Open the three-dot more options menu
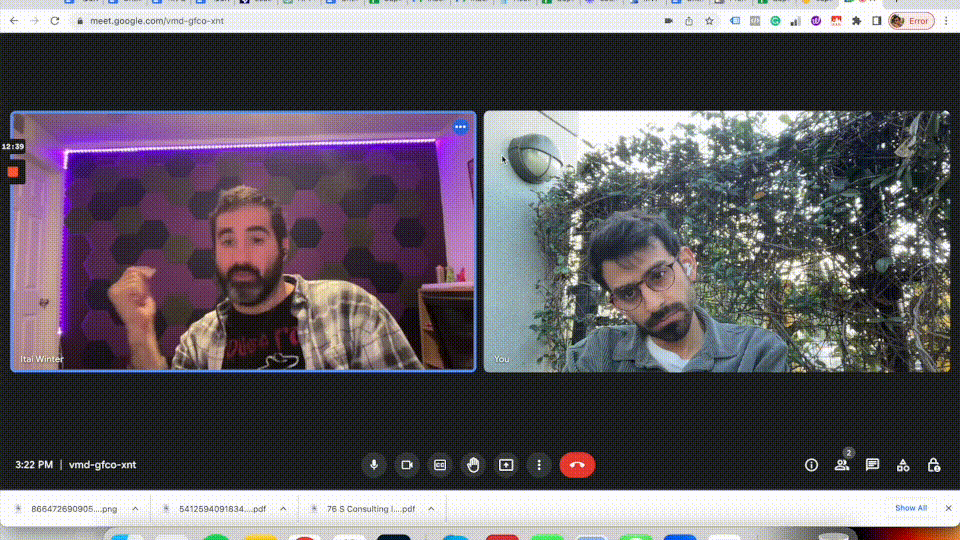Viewport: 960px width, 540px height. [539, 465]
